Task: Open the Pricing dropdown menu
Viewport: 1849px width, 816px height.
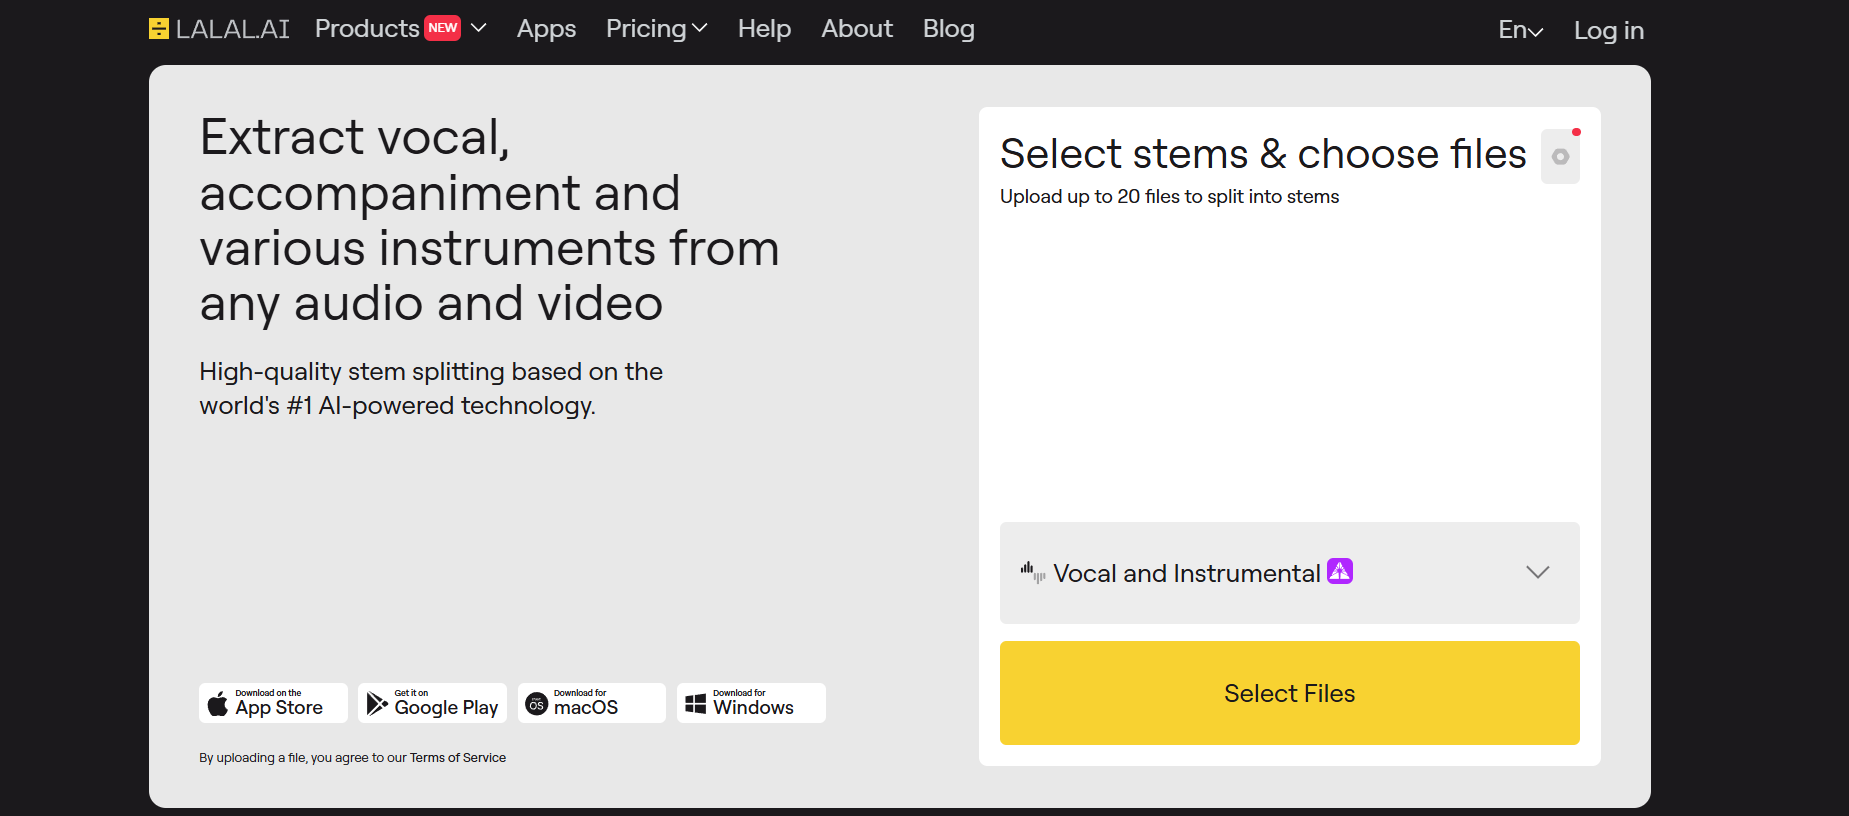Action: click(x=656, y=29)
